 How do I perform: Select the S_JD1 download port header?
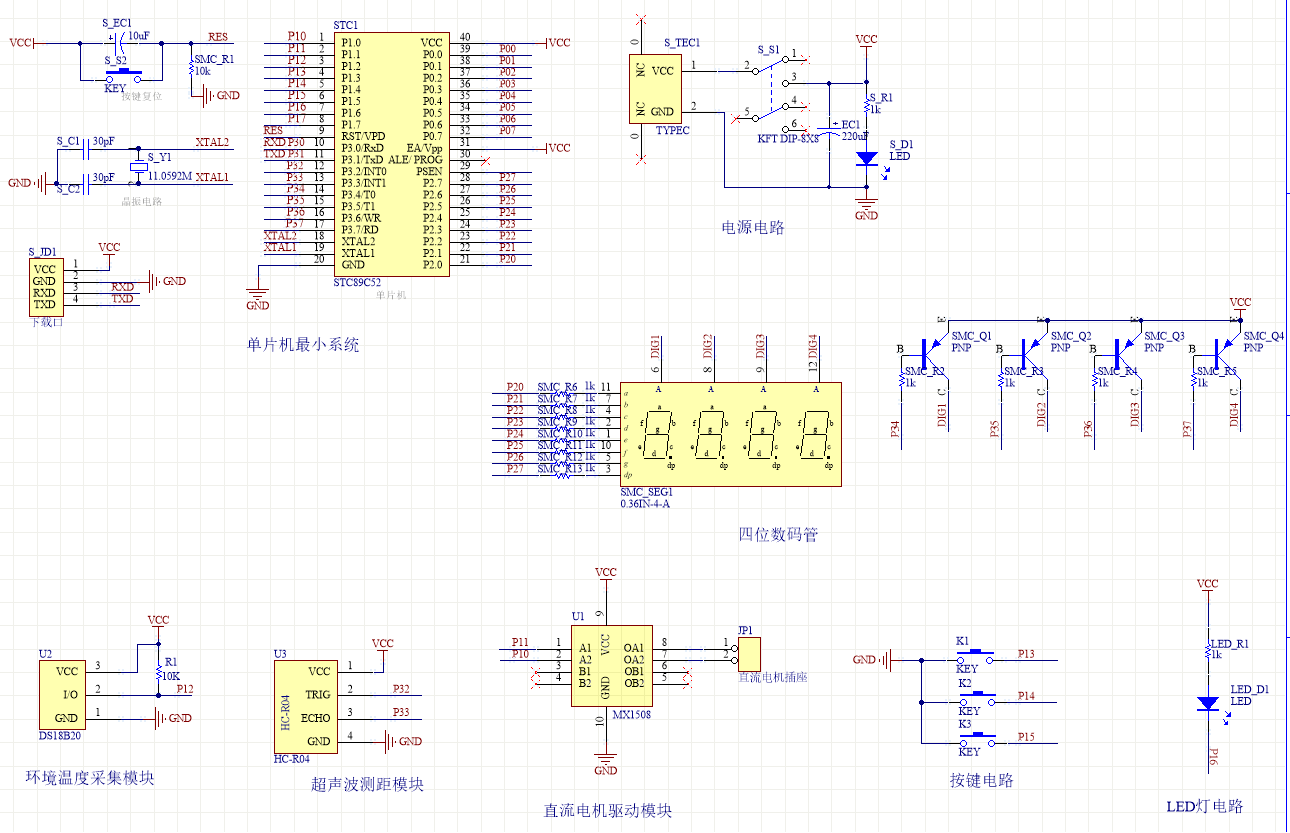(45, 286)
